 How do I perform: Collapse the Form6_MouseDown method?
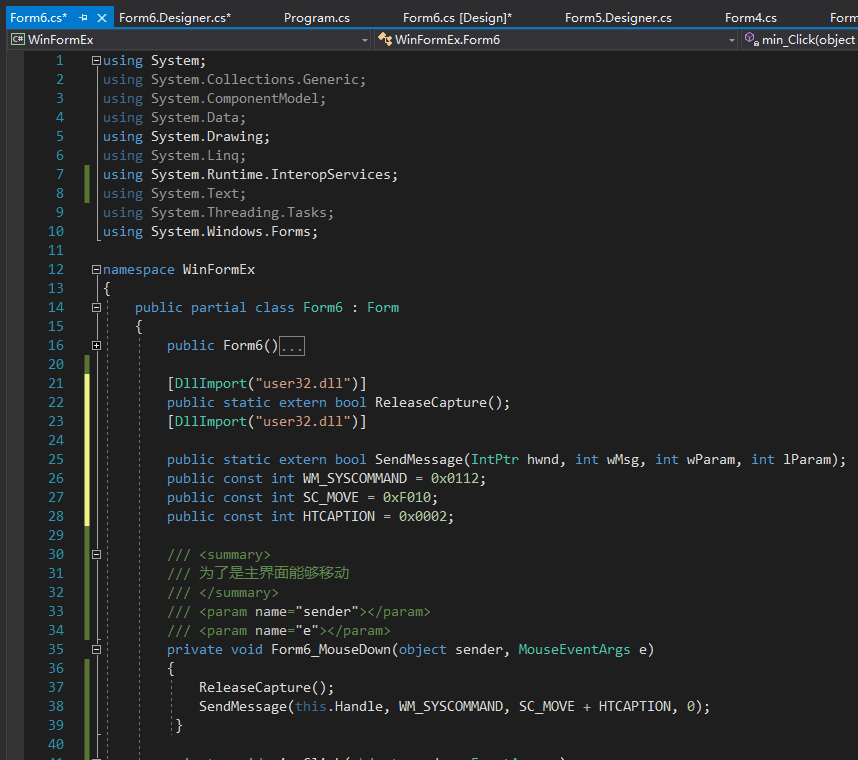[x=96, y=649]
